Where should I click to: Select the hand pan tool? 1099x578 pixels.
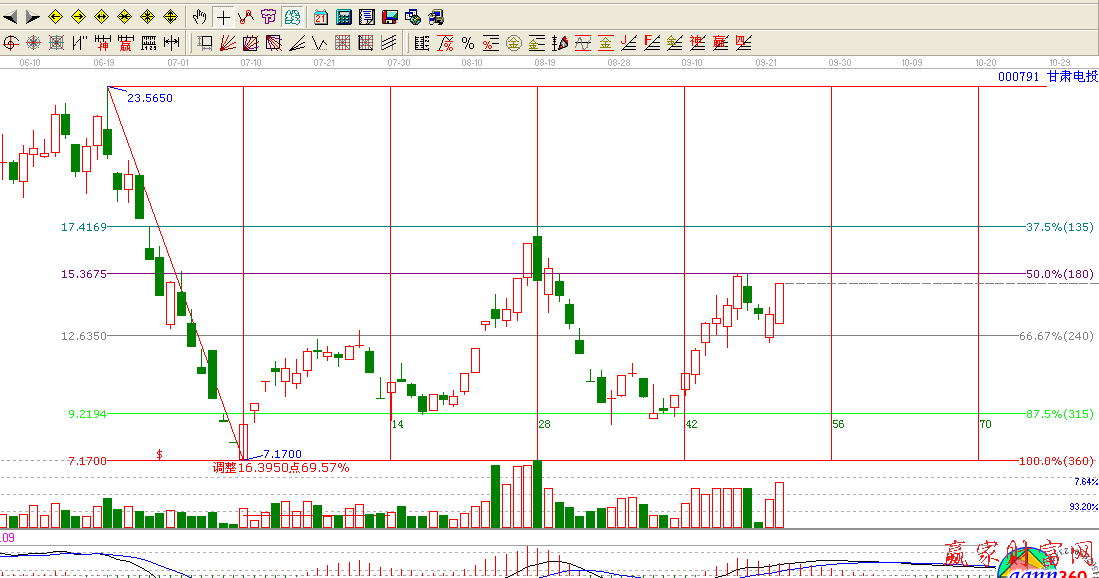[x=200, y=17]
